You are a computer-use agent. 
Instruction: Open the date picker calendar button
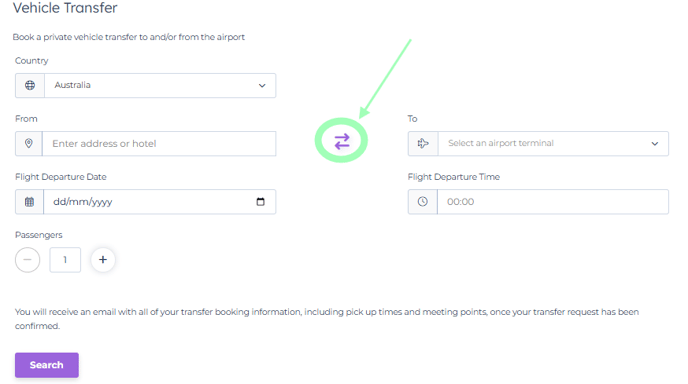261,201
